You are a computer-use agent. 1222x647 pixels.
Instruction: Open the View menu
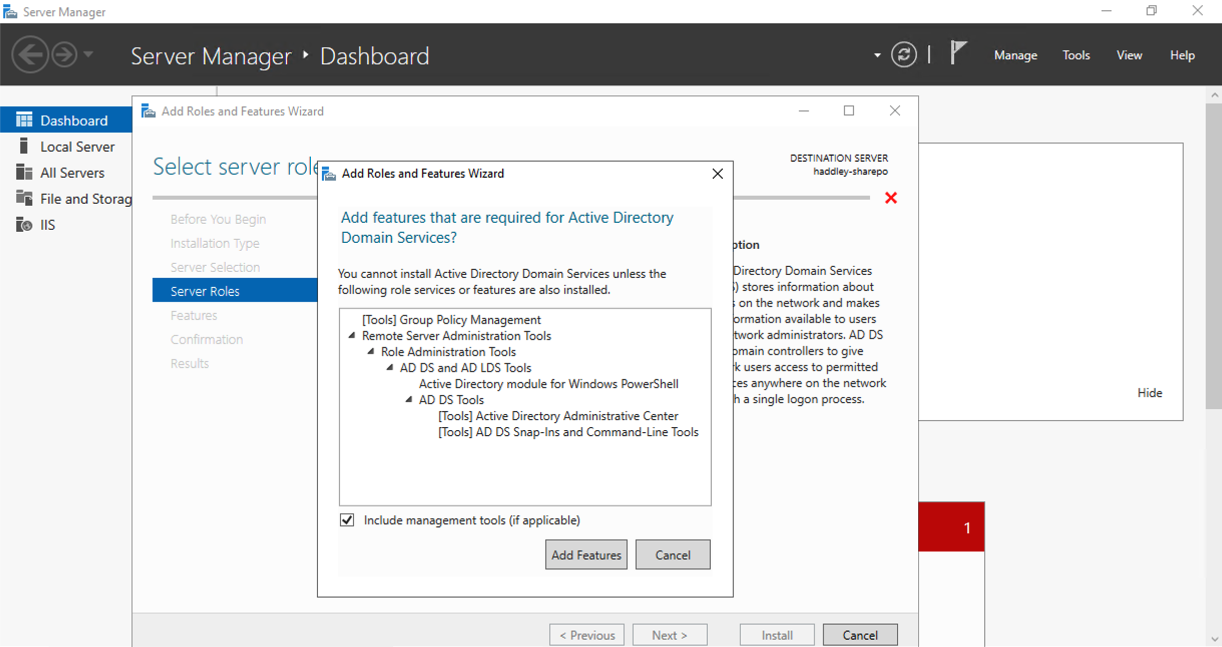coord(1129,55)
